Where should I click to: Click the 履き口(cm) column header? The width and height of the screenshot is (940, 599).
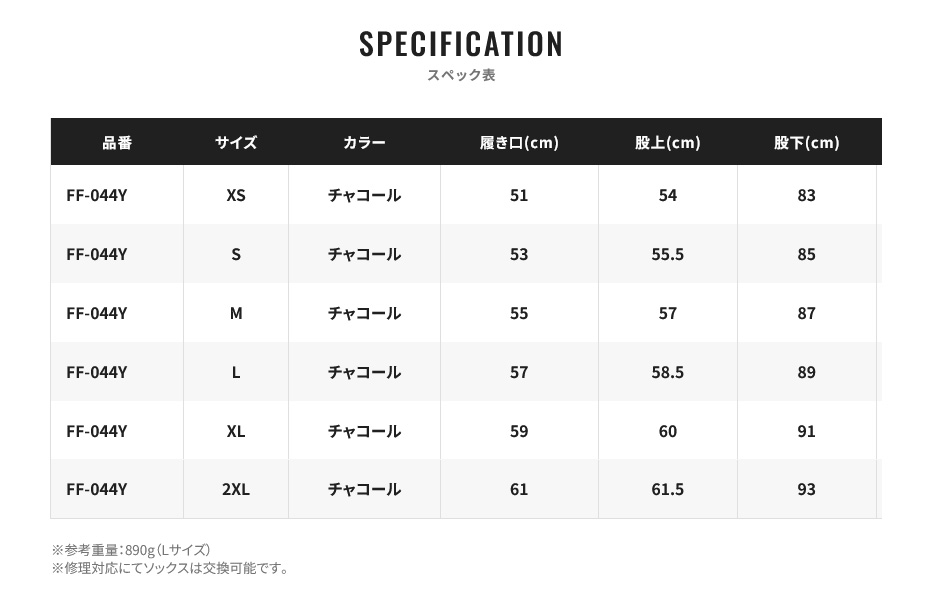[519, 143]
